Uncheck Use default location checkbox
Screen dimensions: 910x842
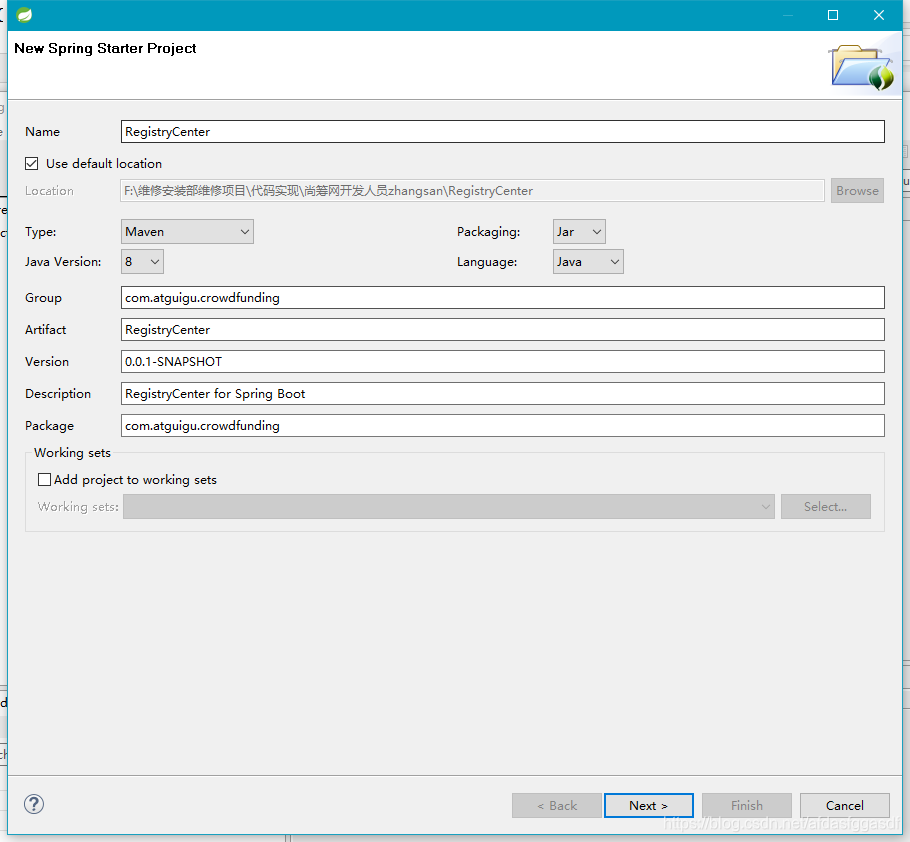tap(32, 164)
